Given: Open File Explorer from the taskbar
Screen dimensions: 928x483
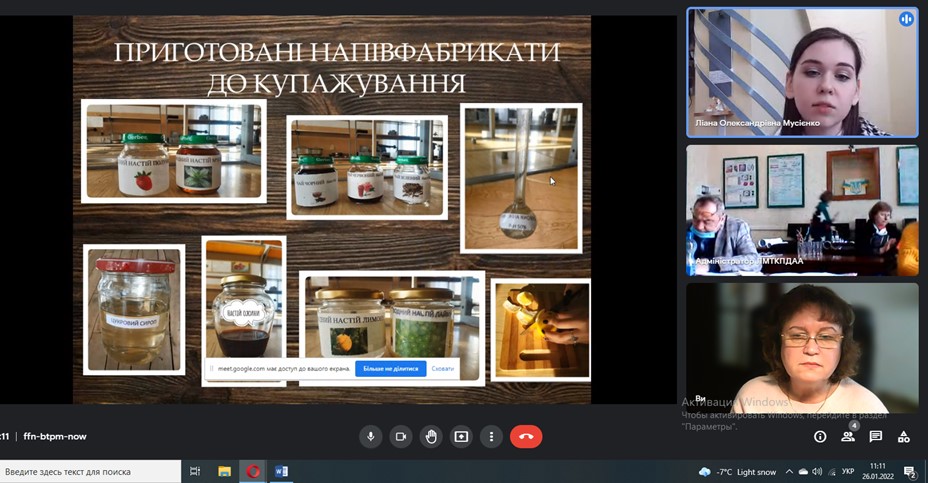Looking at the screenshot, I should click(224, 472).
